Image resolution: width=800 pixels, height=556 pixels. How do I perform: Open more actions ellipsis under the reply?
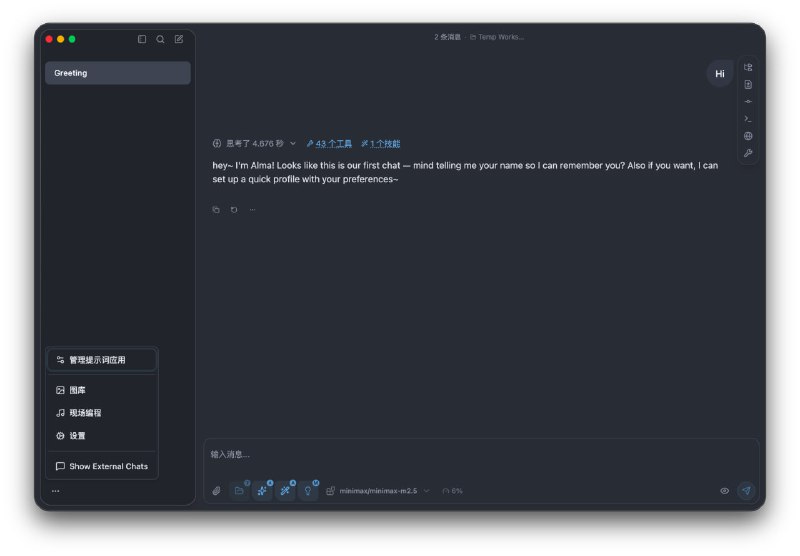[252, 210]
